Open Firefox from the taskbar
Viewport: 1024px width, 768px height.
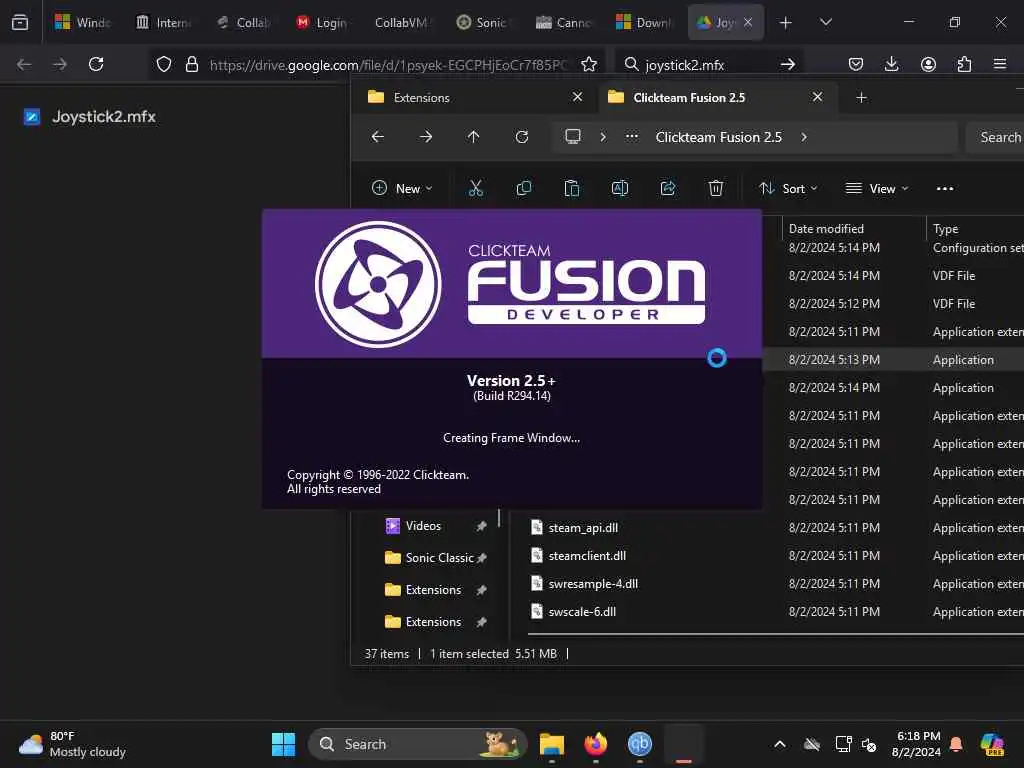click(x=596, y=744)
